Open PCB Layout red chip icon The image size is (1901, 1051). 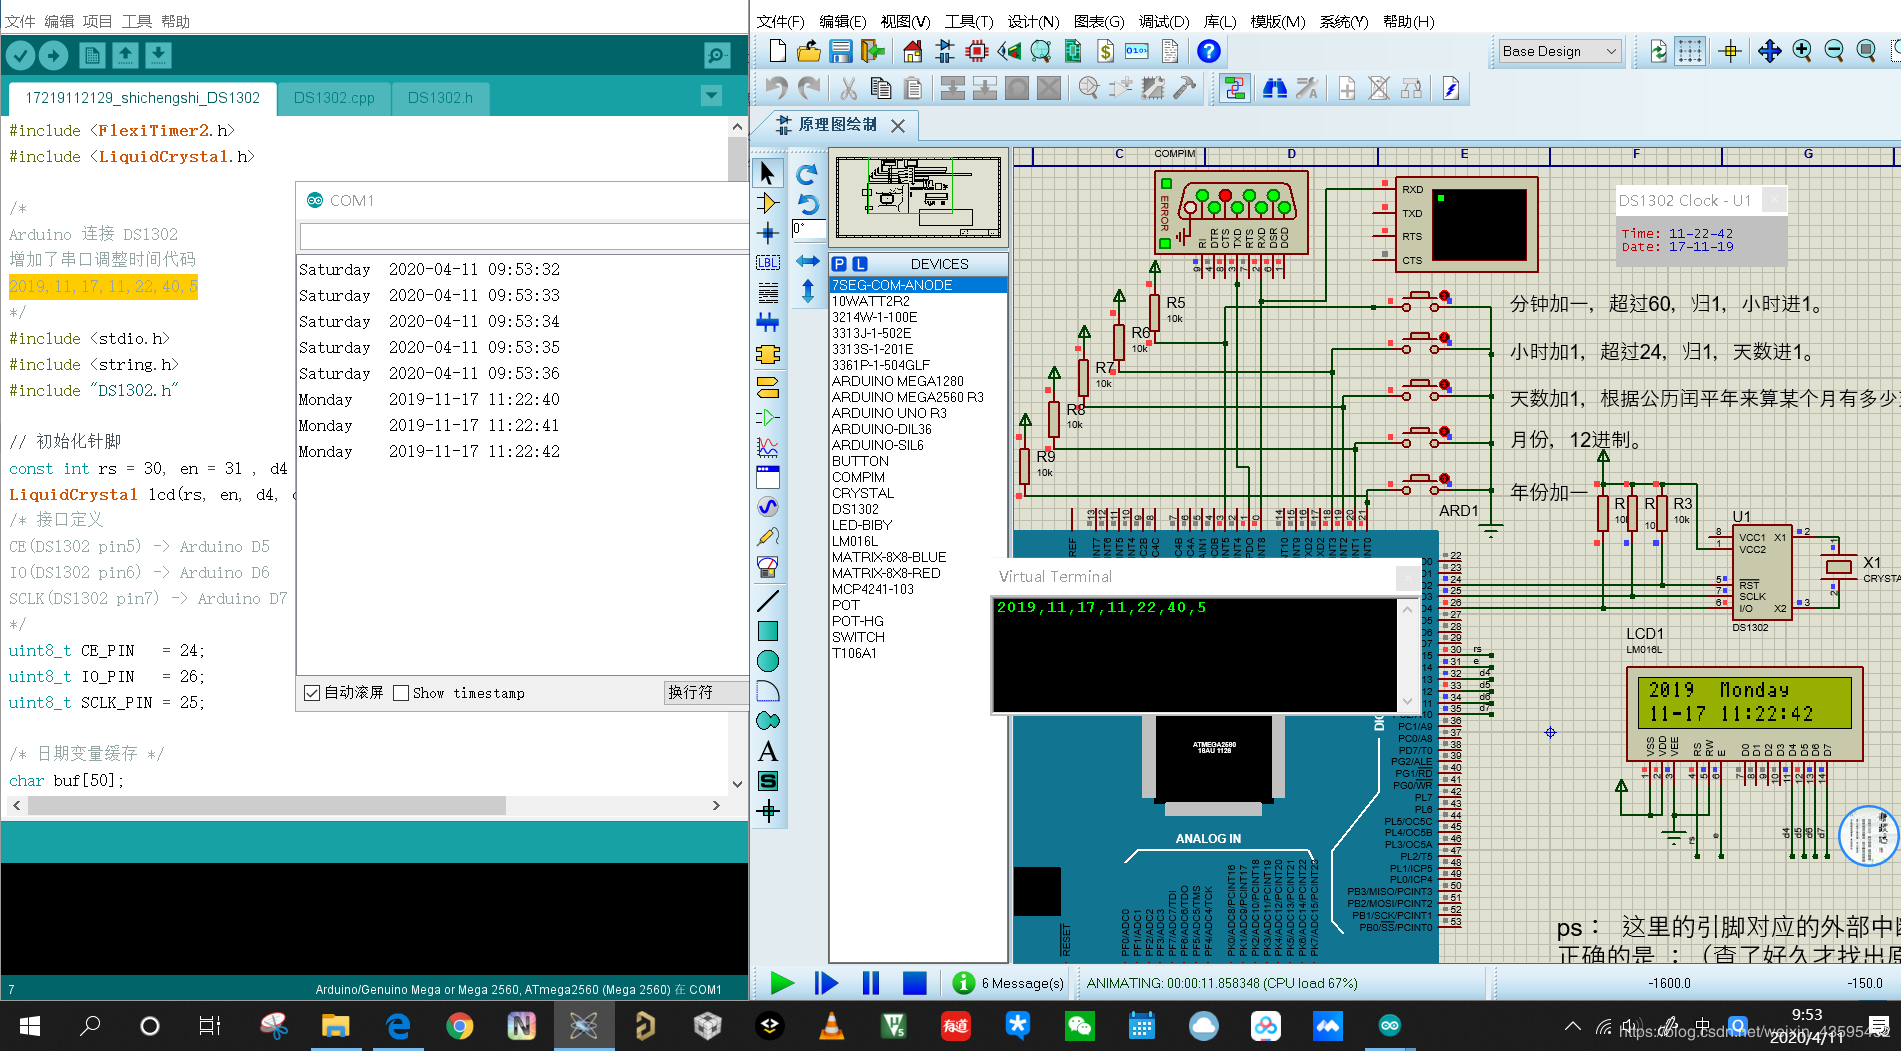[977, 51]
